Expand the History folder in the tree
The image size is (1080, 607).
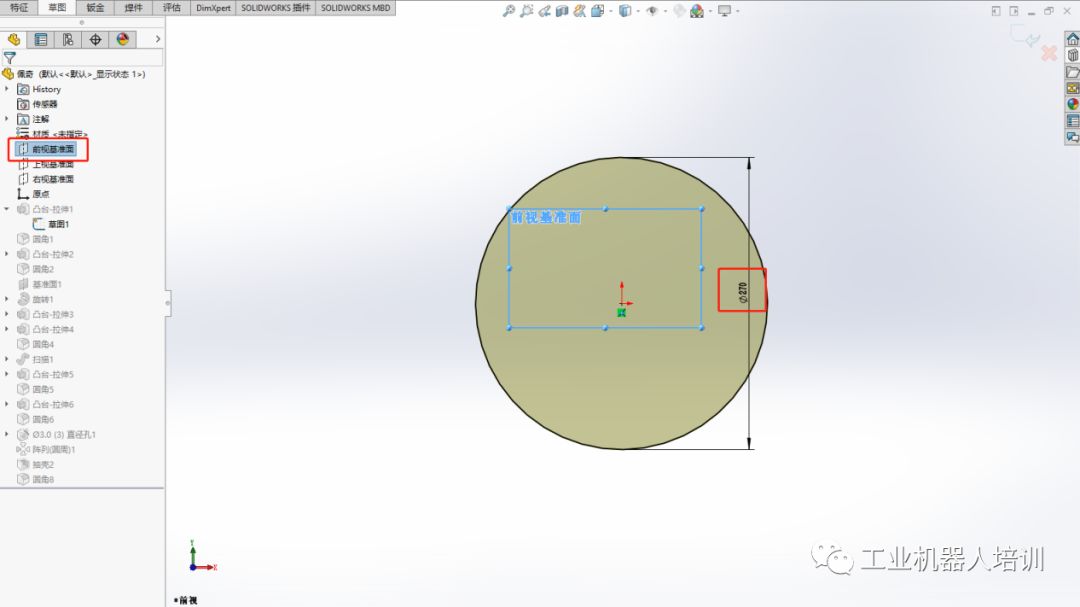pos(7,89)
